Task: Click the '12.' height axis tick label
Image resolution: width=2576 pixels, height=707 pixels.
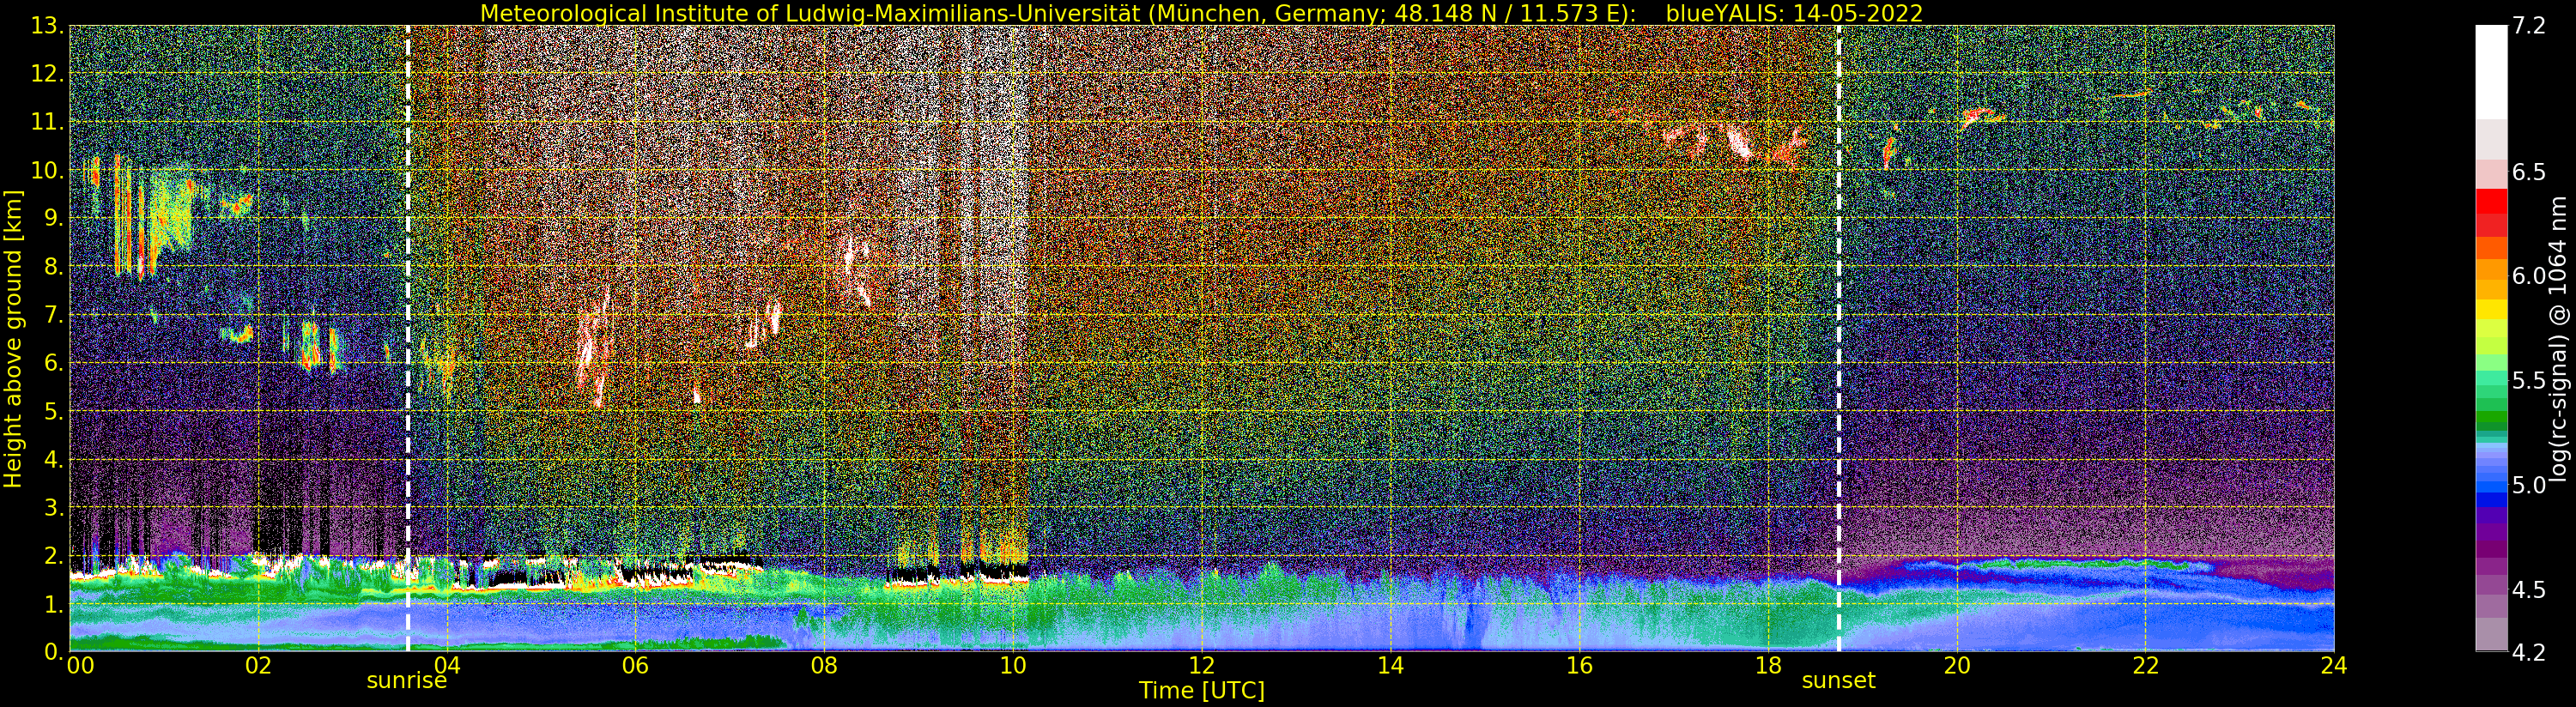Action: 48,74
